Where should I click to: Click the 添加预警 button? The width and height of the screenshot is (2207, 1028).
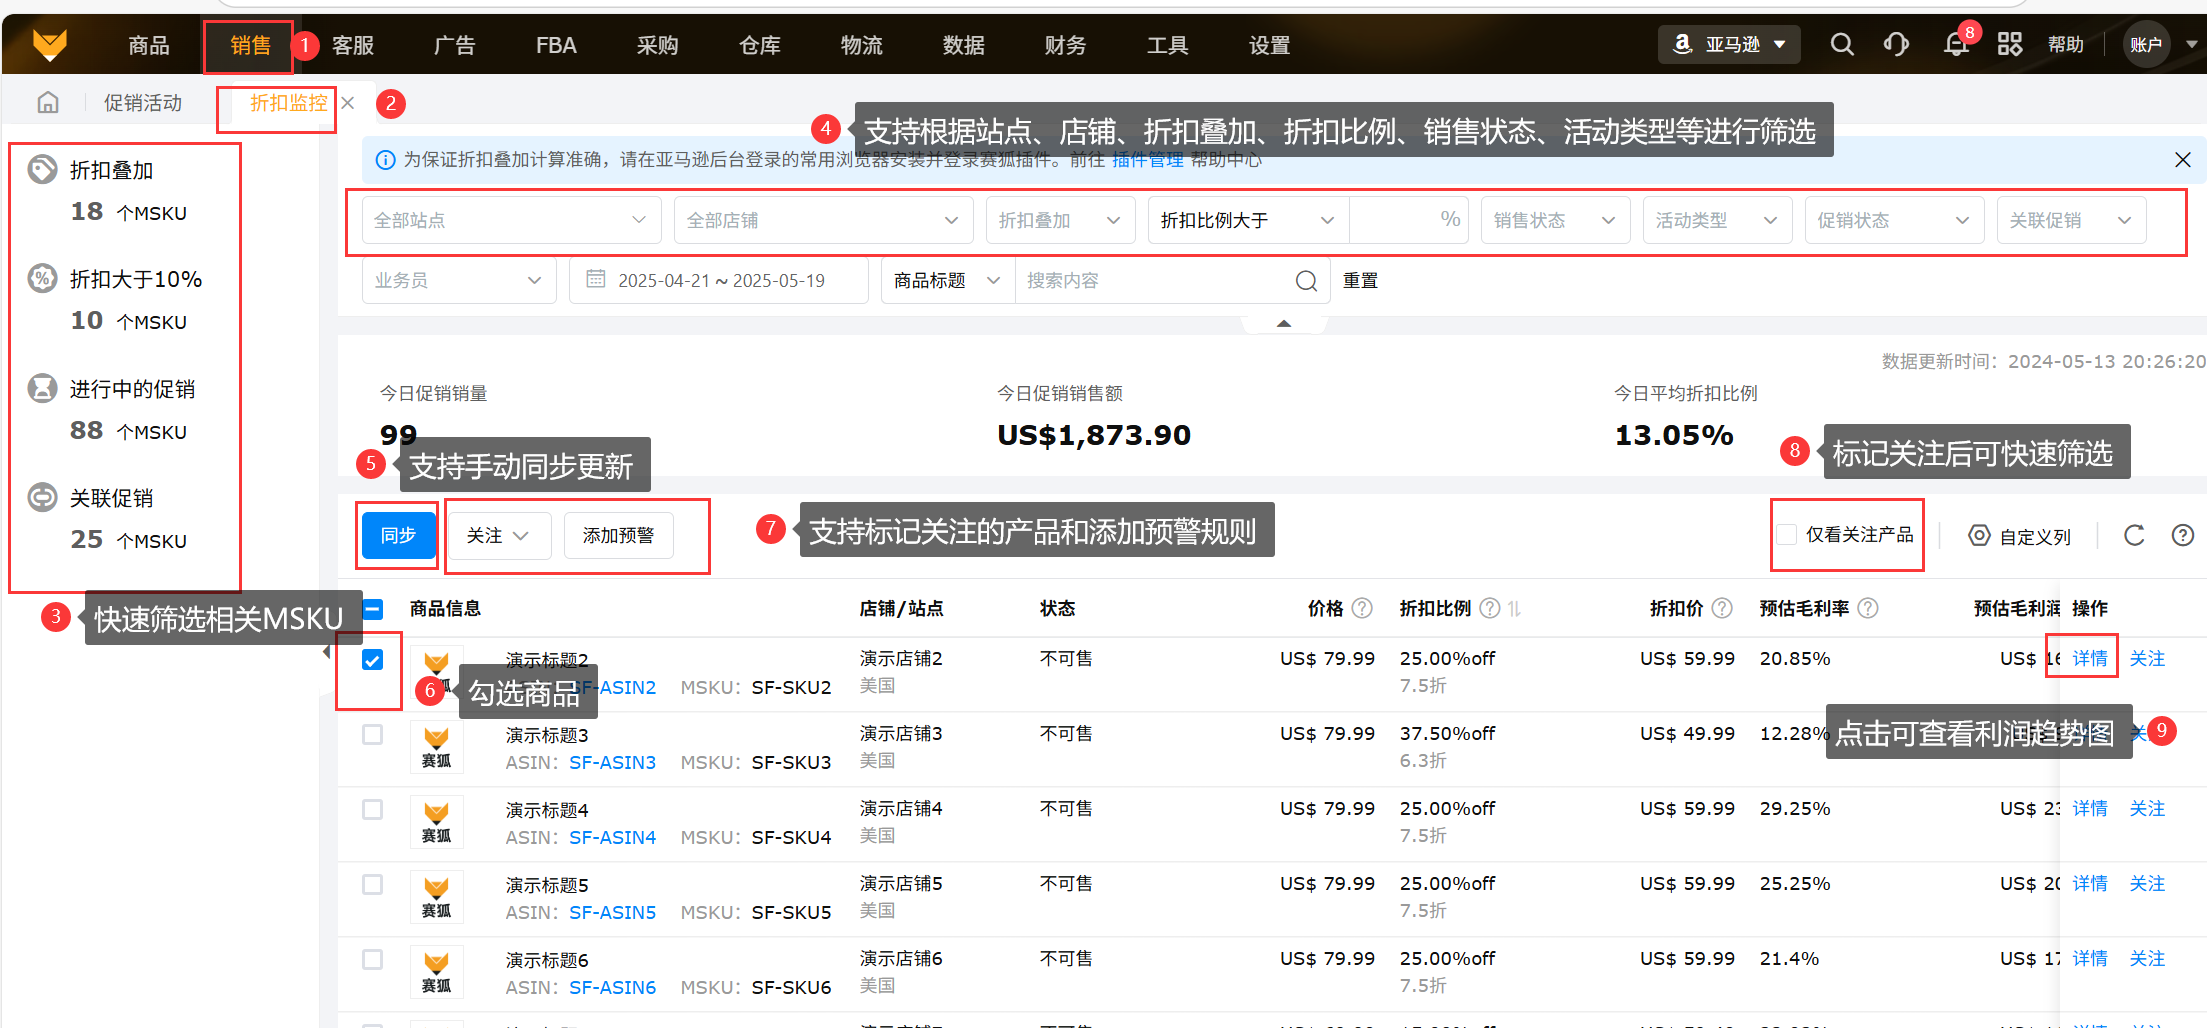click(x=618, y=536)
